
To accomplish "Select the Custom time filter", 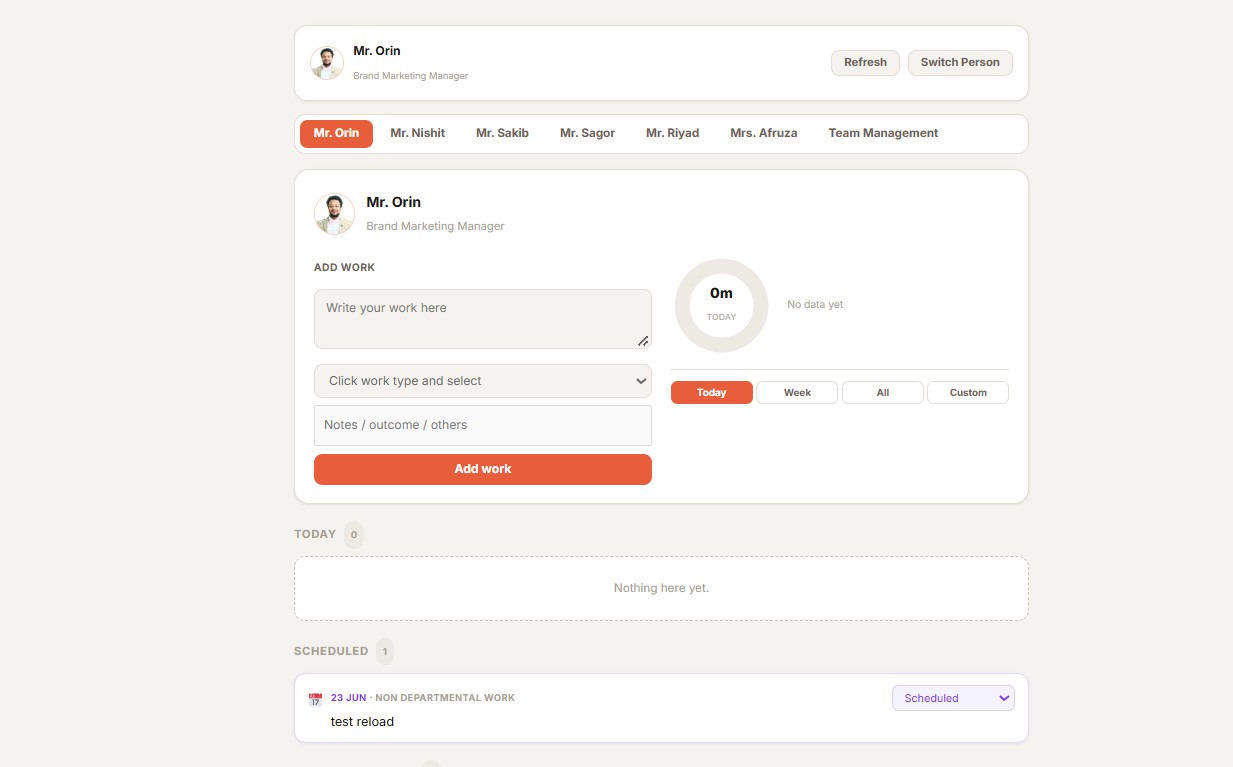I will 968,393.
